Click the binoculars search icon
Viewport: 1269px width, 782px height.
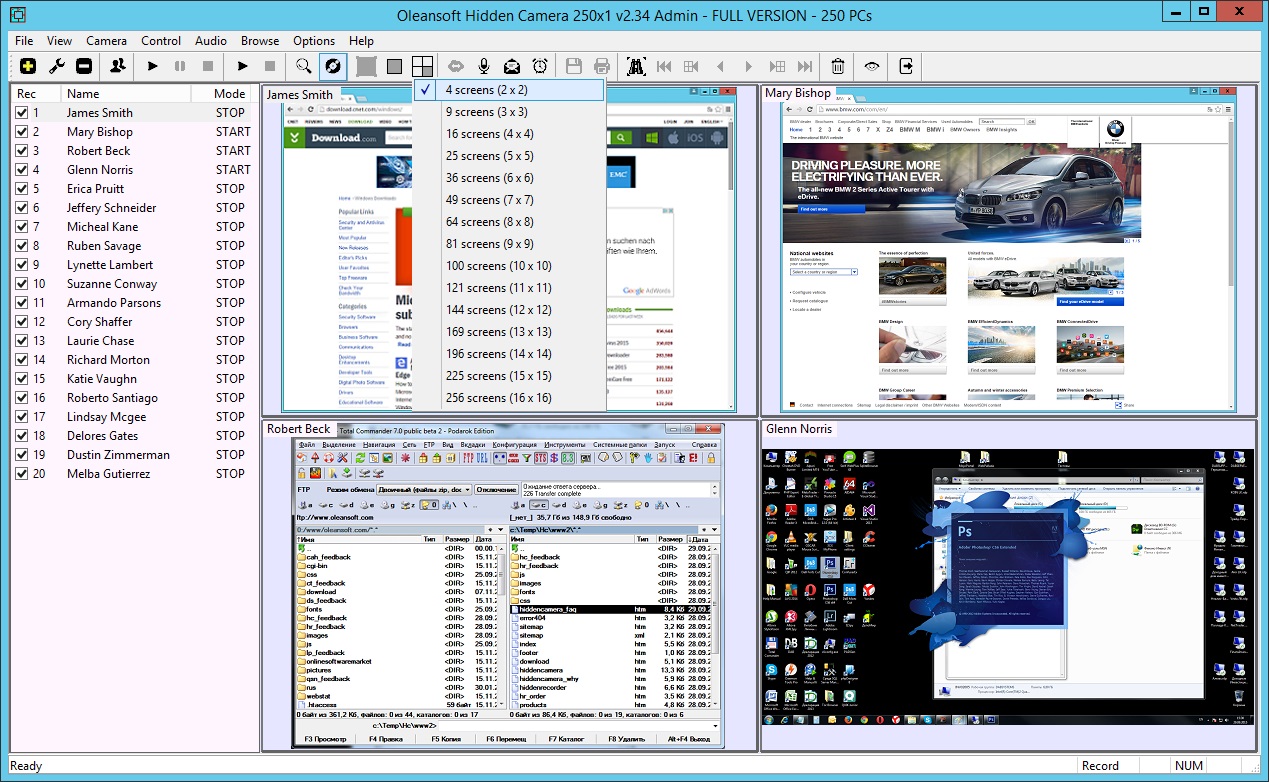click(x=635, y=66)
